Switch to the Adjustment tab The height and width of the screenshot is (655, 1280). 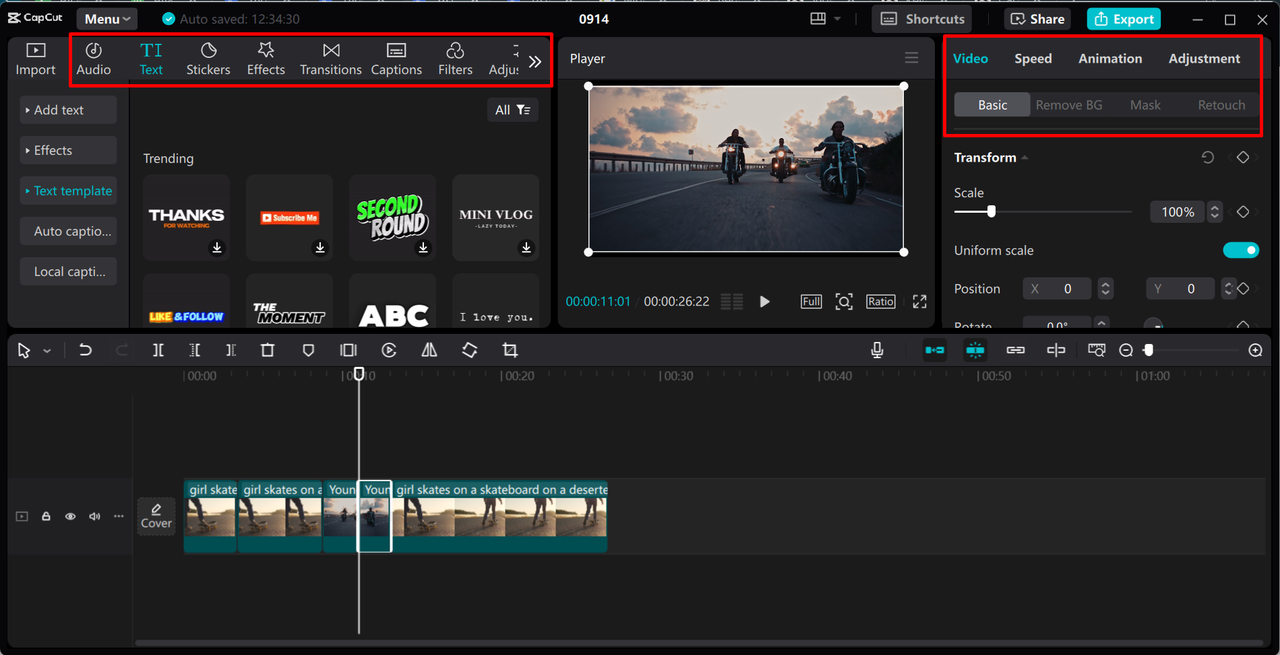[x=1204, y=59]
